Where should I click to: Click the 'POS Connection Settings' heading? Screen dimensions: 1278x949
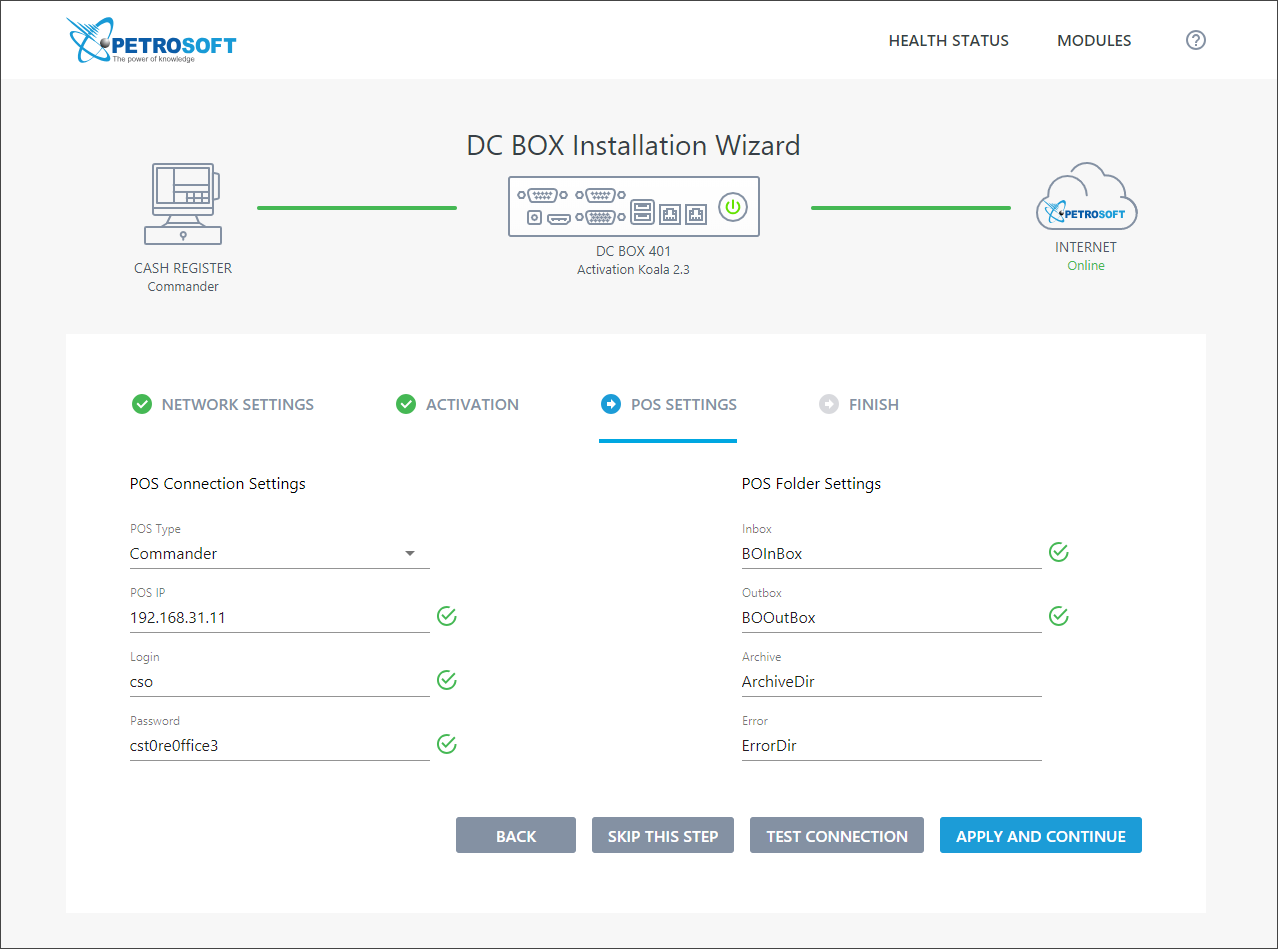click(x=218, y=484)
